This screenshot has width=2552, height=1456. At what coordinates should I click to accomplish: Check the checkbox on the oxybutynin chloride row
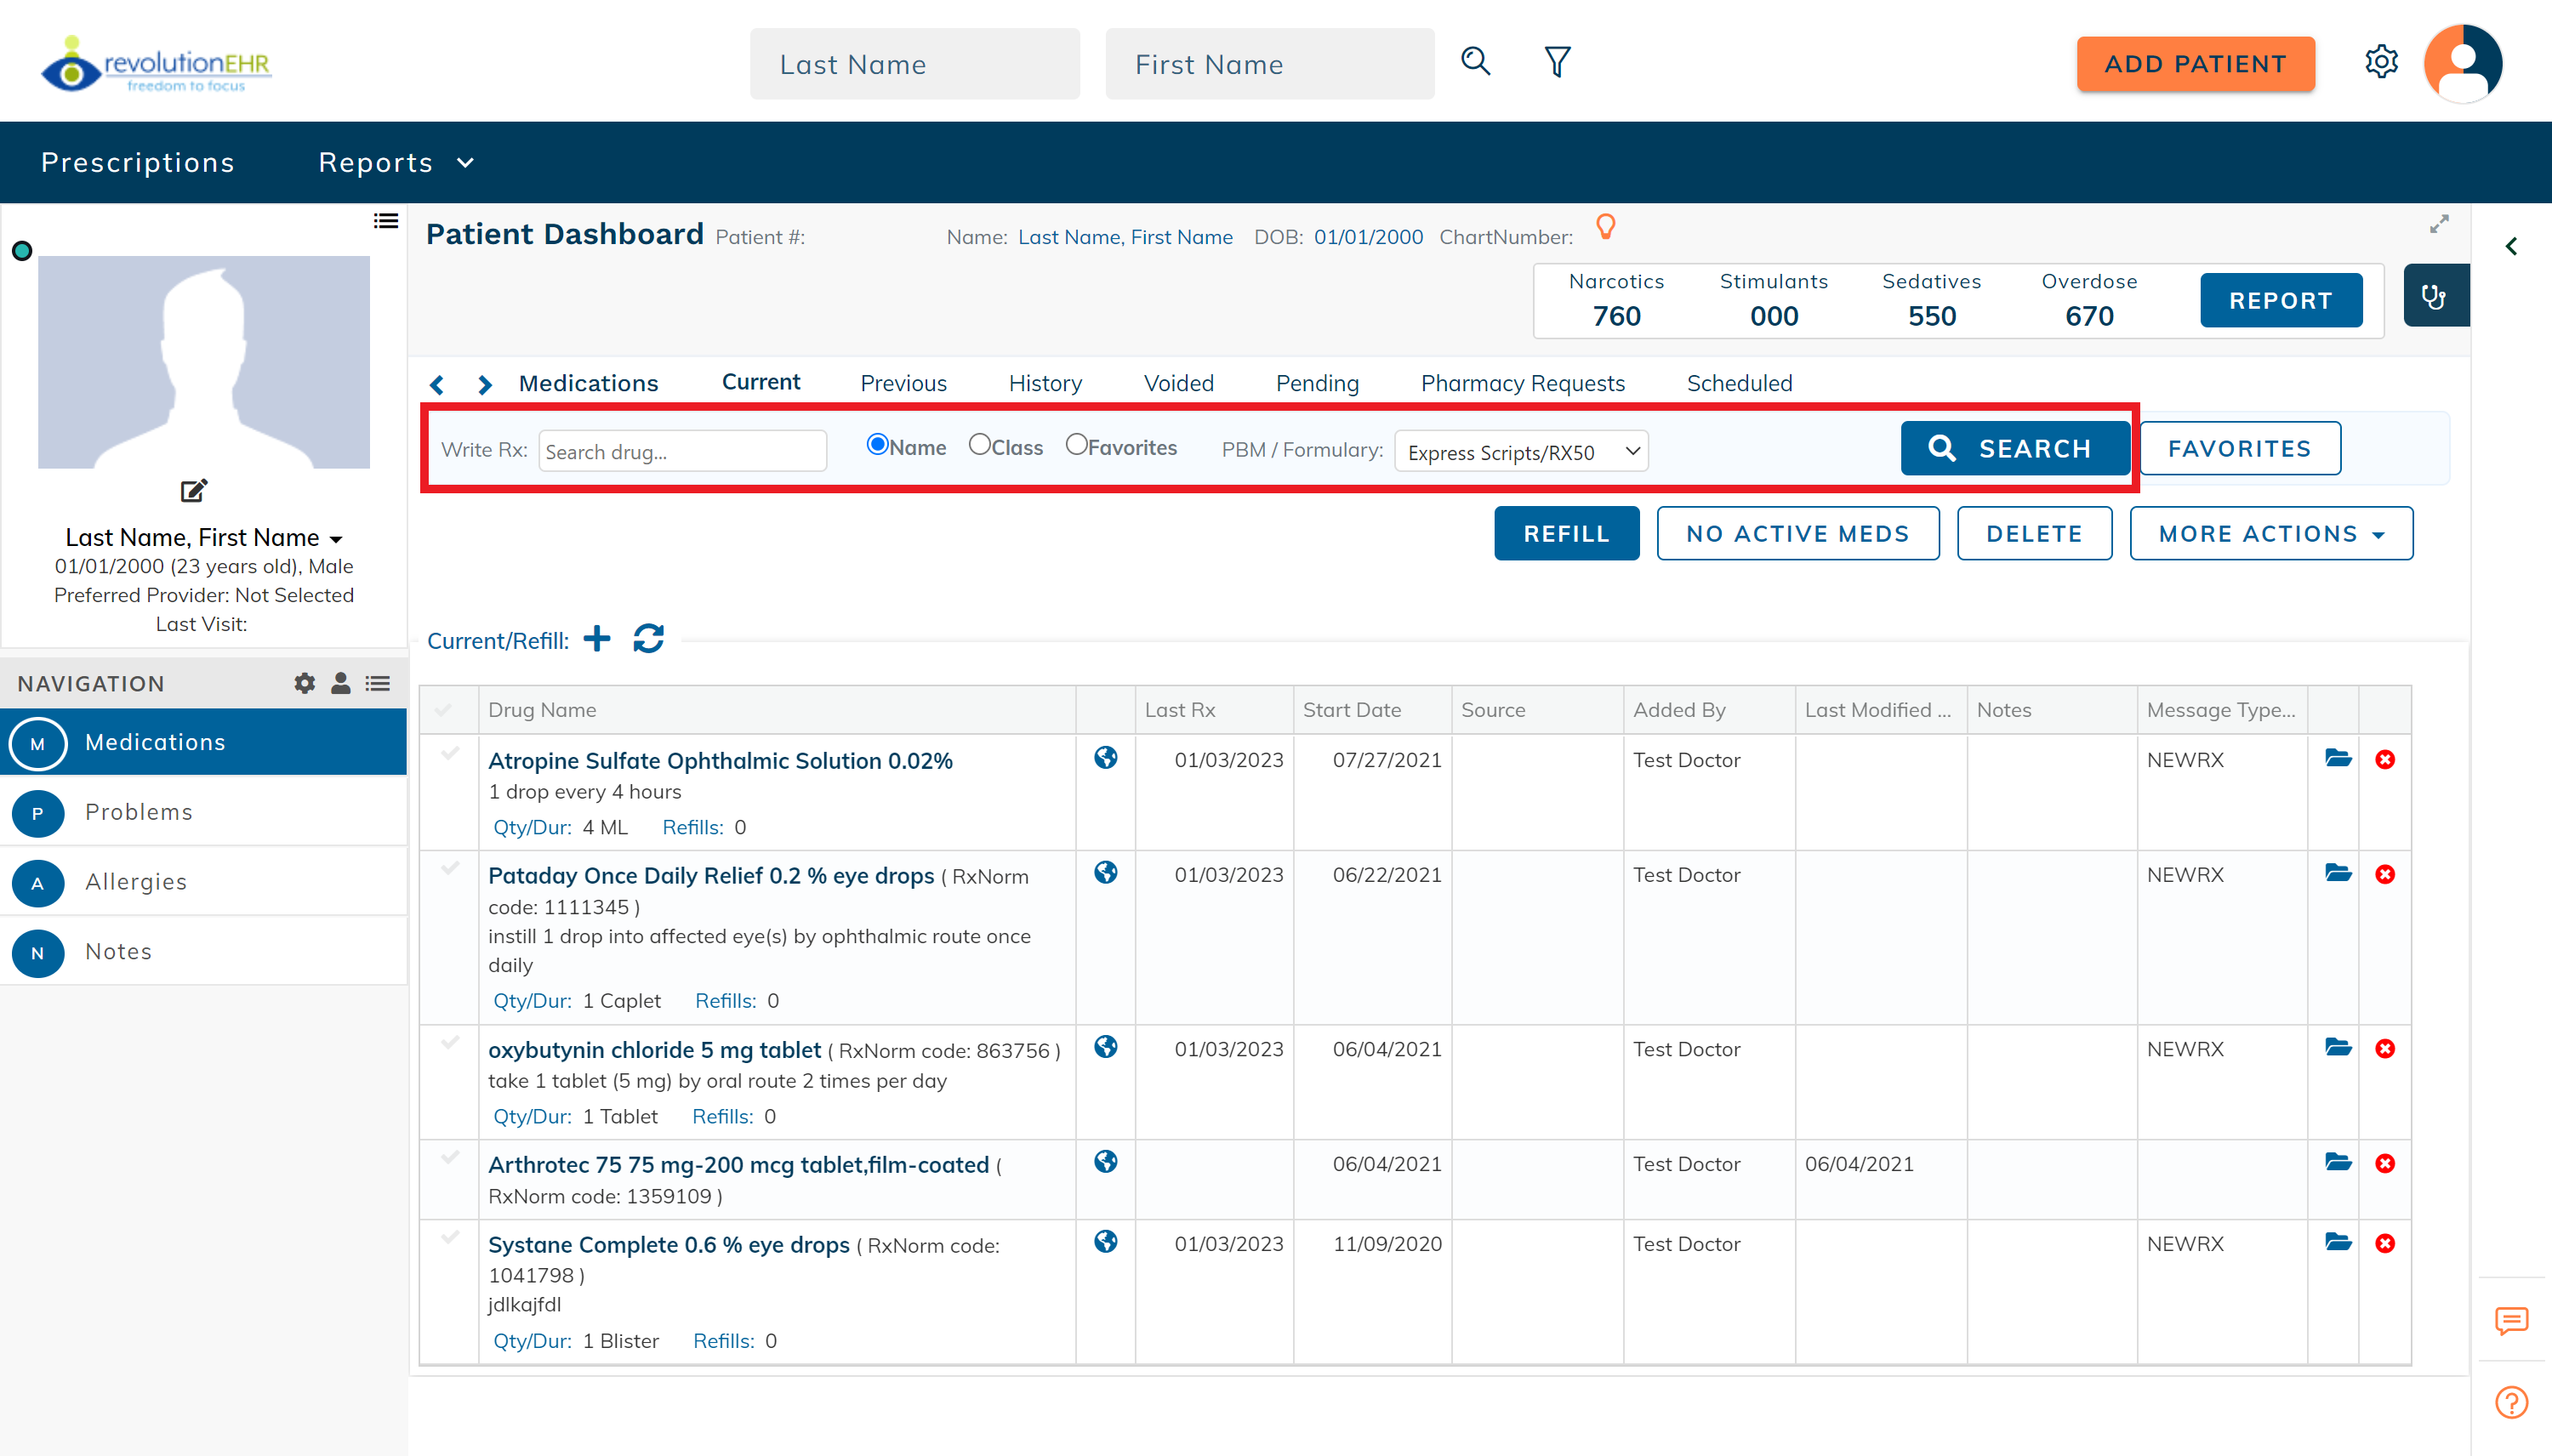[448, 1042]
